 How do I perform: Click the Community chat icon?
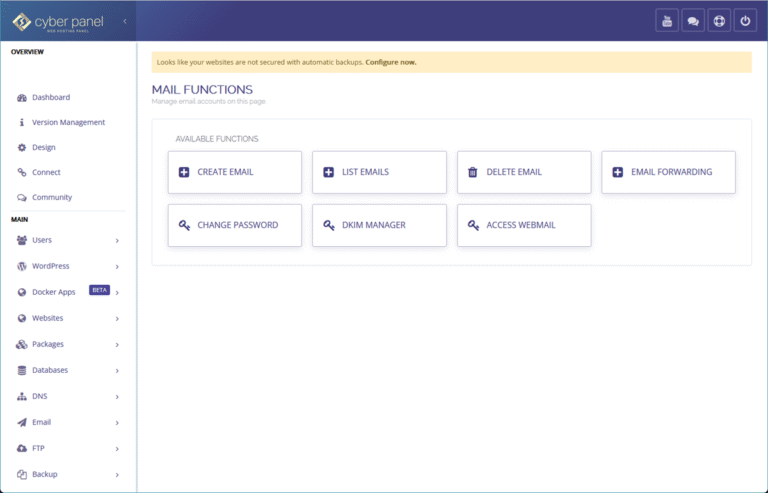[22, 197]
